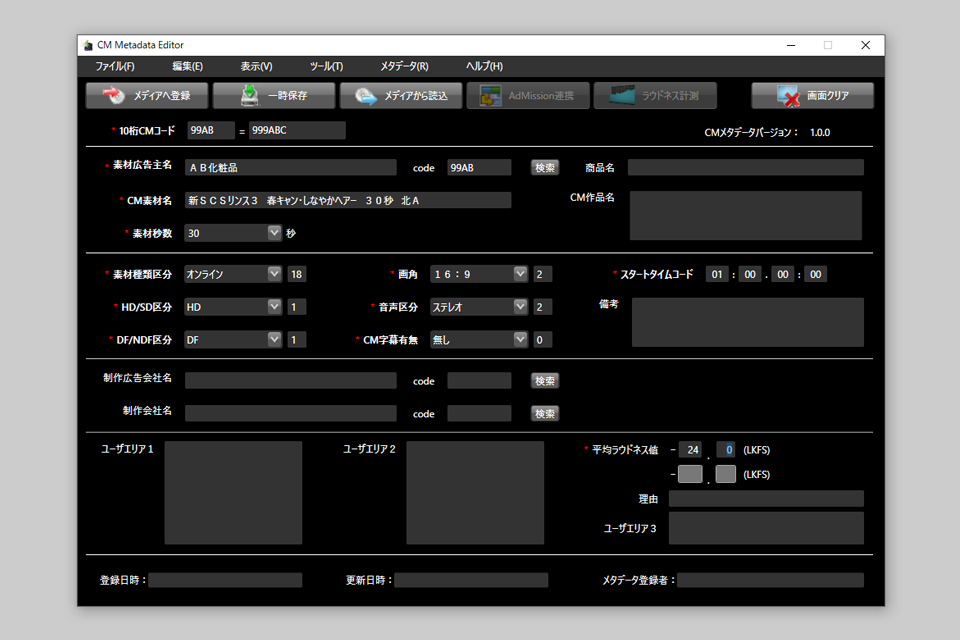Screen dimensions: 960x640
Task: Click the 制作会社名 name field
Action: 290,413
